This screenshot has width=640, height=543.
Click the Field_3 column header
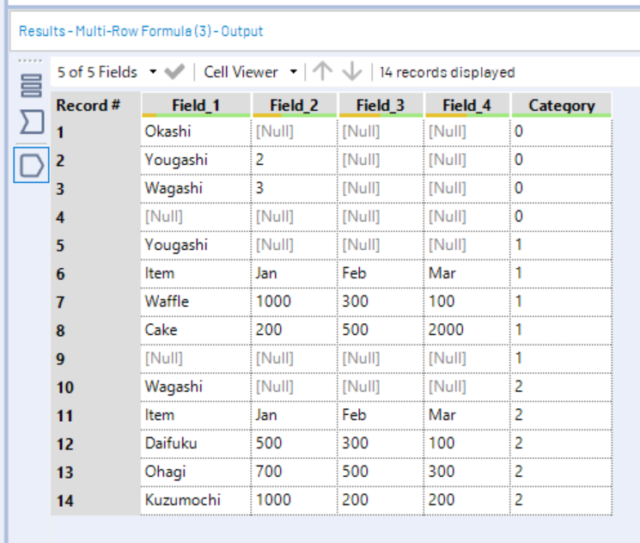(380, 105)
